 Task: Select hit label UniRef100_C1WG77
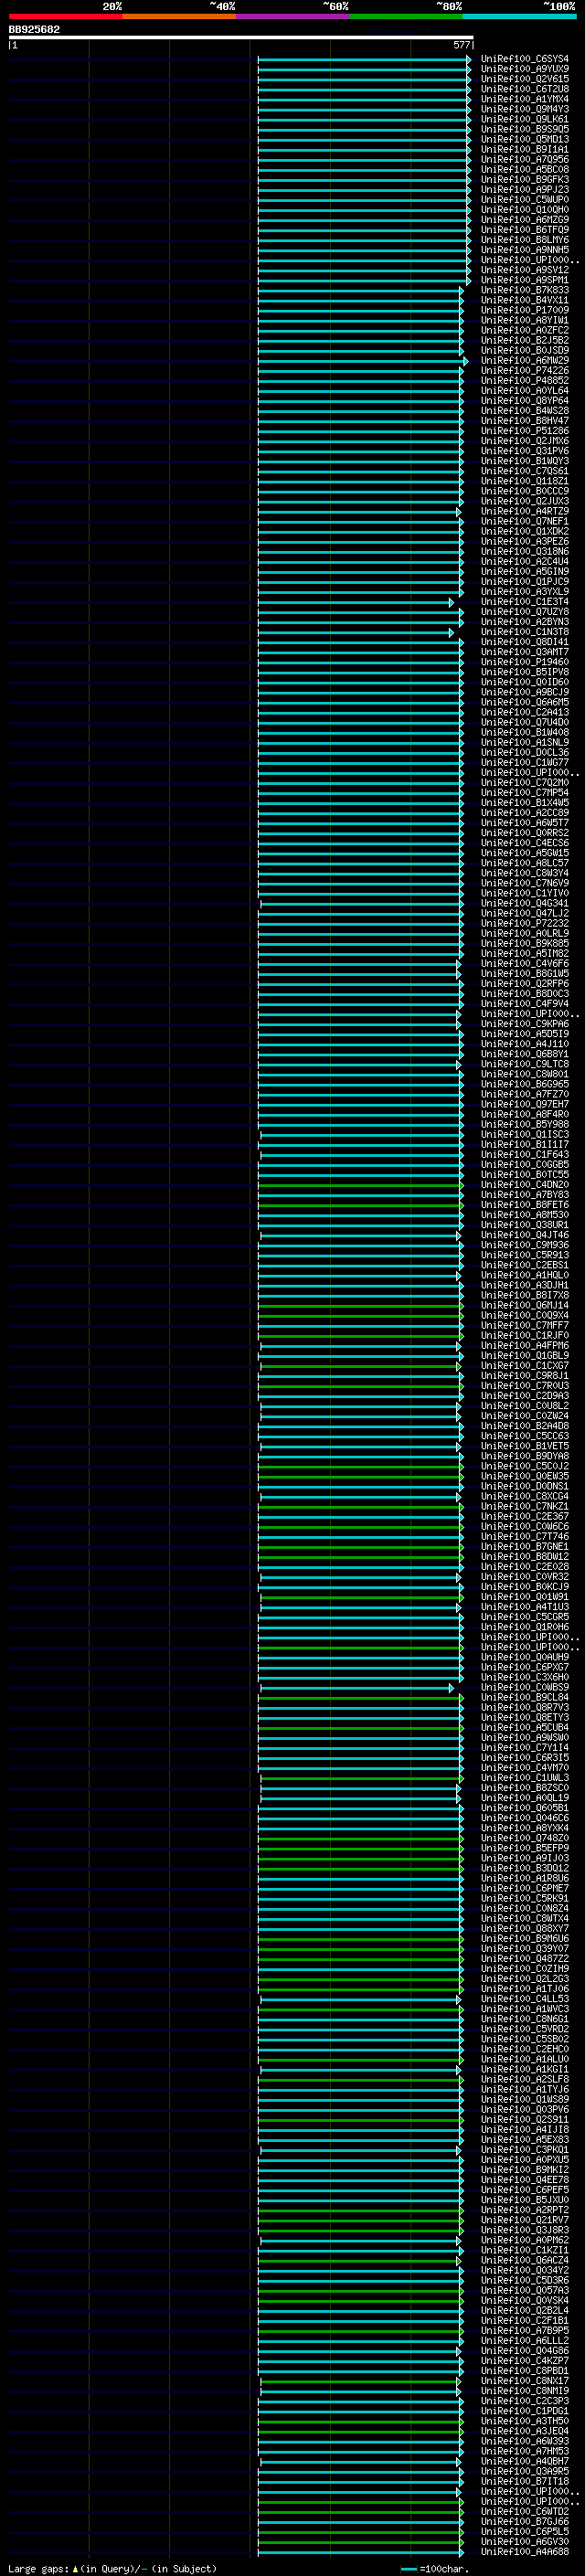tap(524, 764)
